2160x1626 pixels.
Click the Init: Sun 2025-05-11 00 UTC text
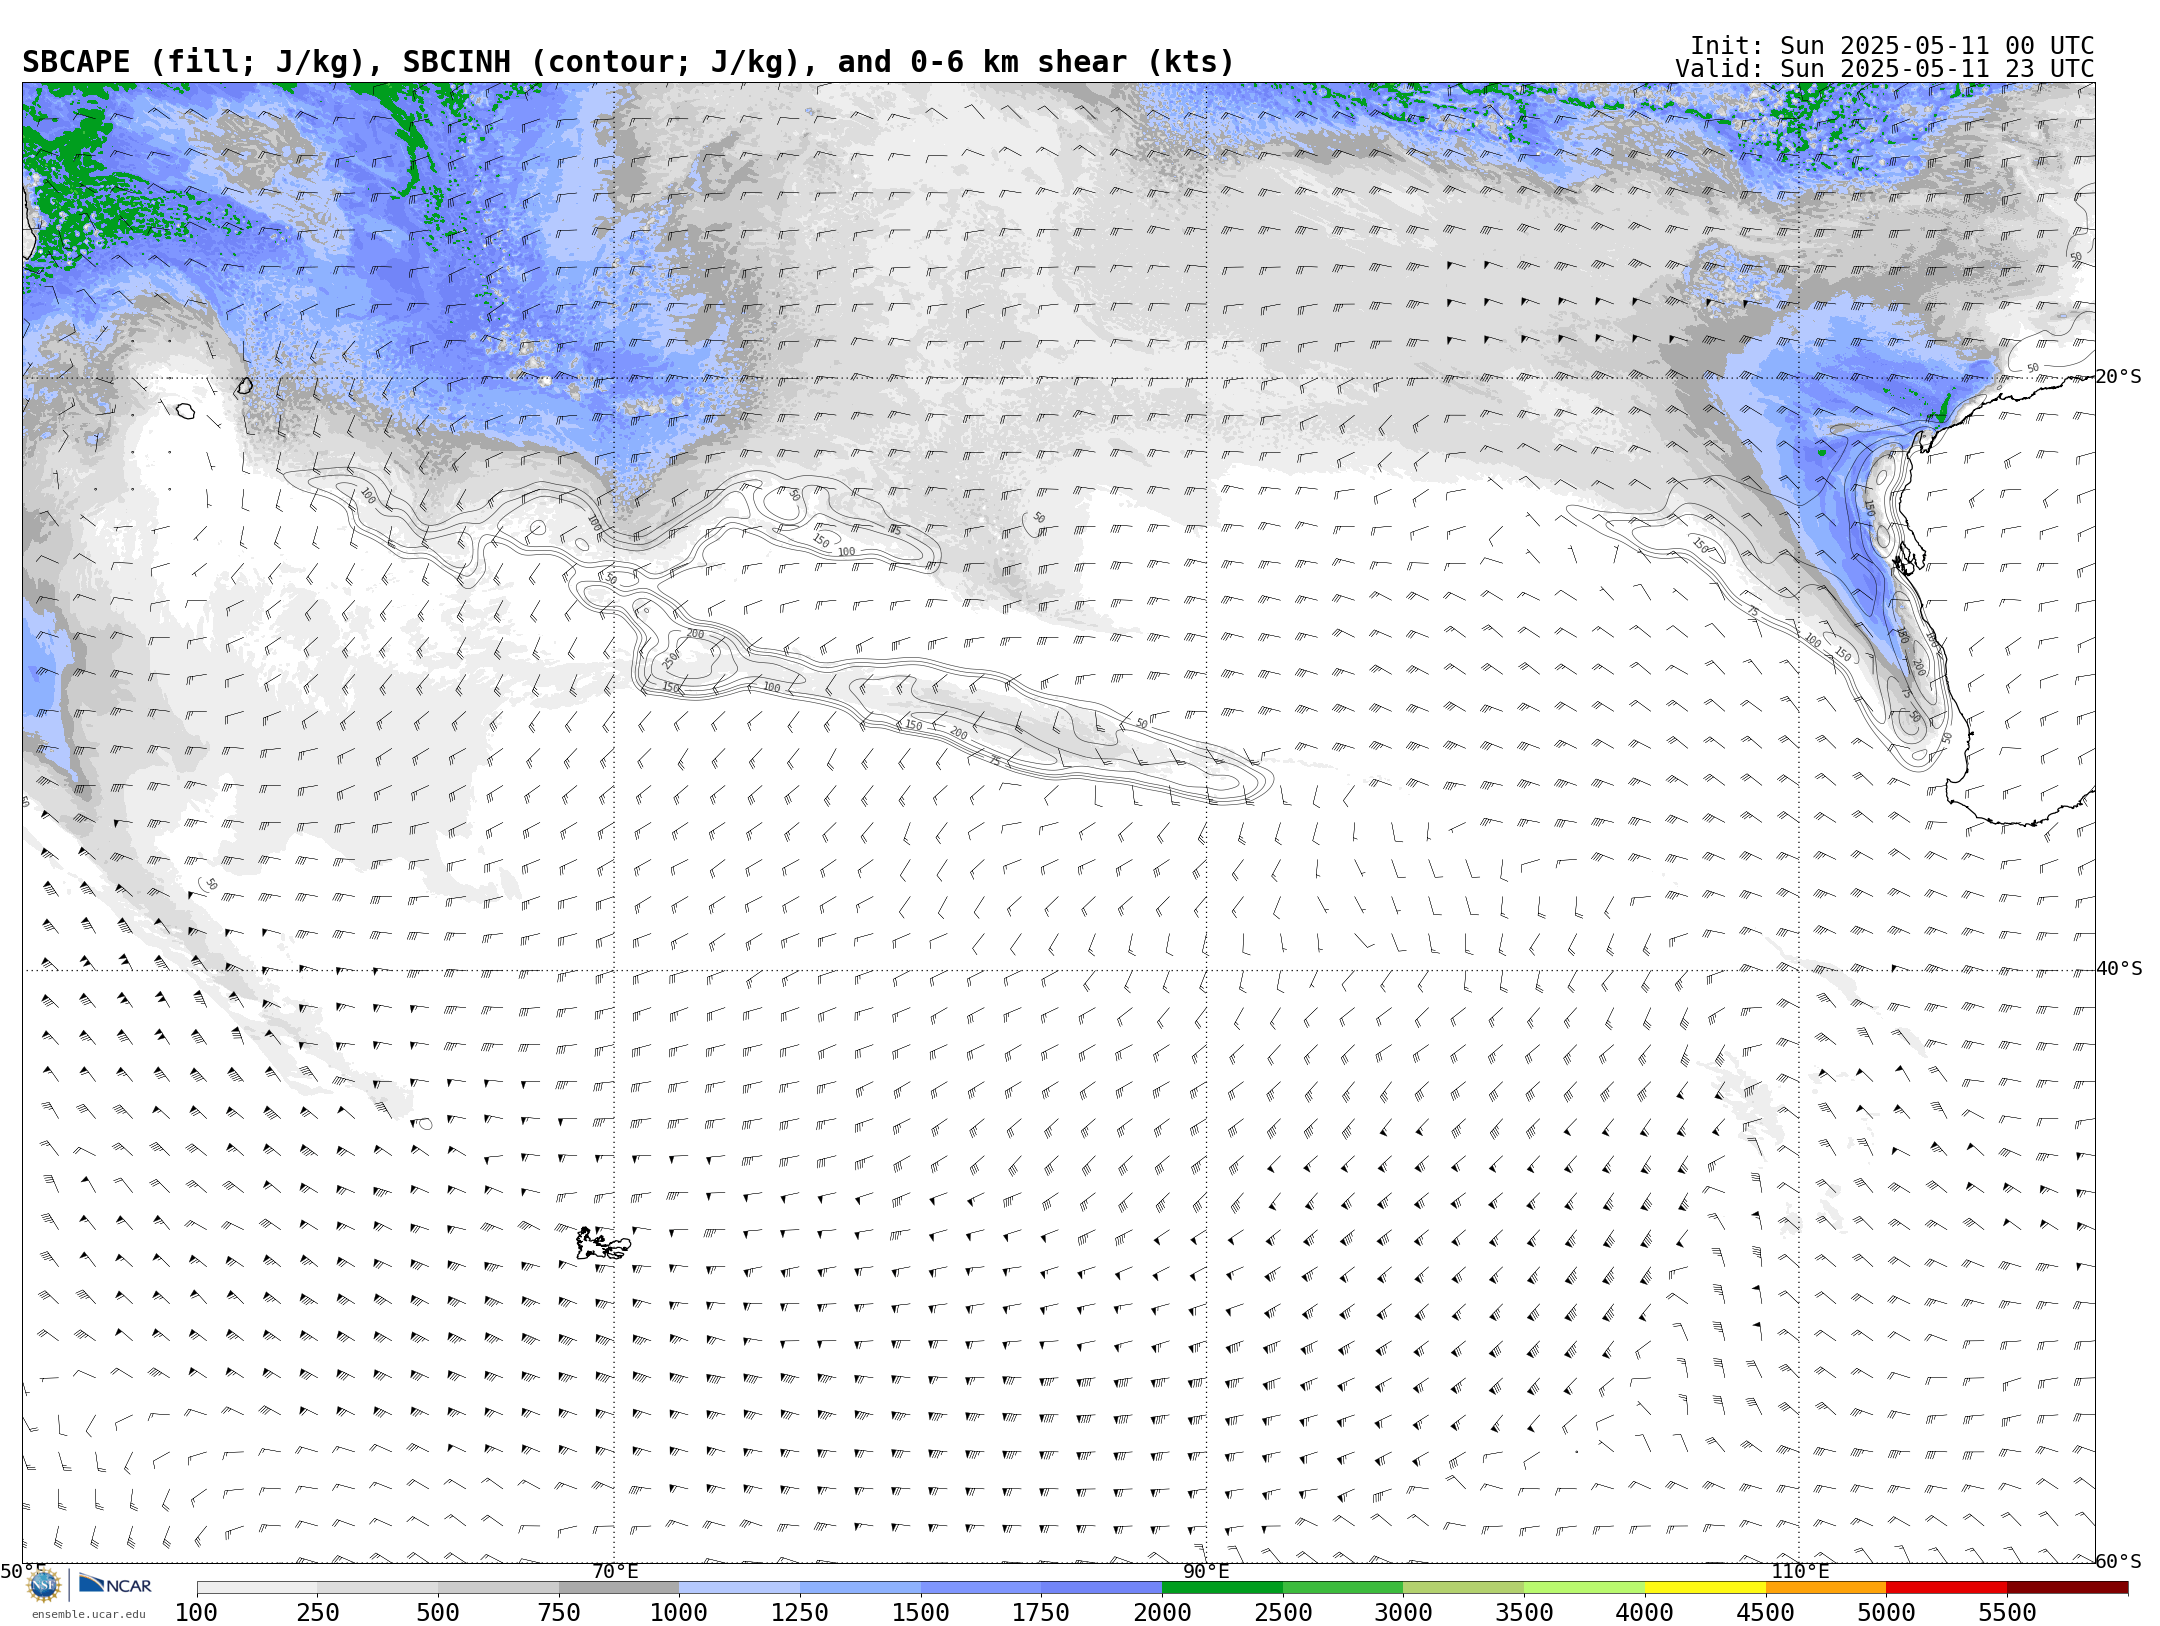1892,46
